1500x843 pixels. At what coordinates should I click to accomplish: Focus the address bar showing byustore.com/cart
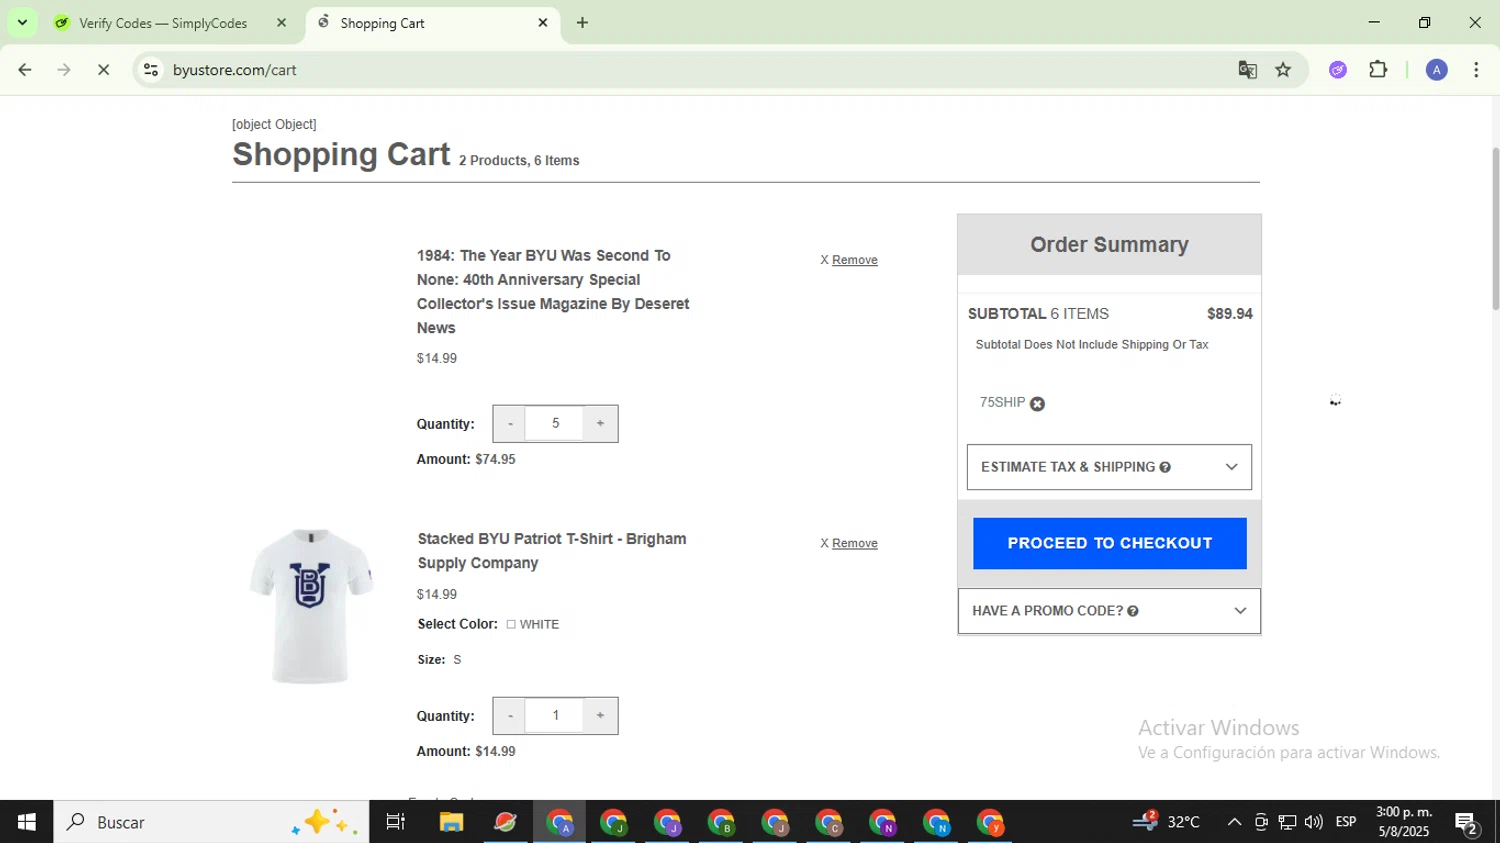(x=700, y=70)
